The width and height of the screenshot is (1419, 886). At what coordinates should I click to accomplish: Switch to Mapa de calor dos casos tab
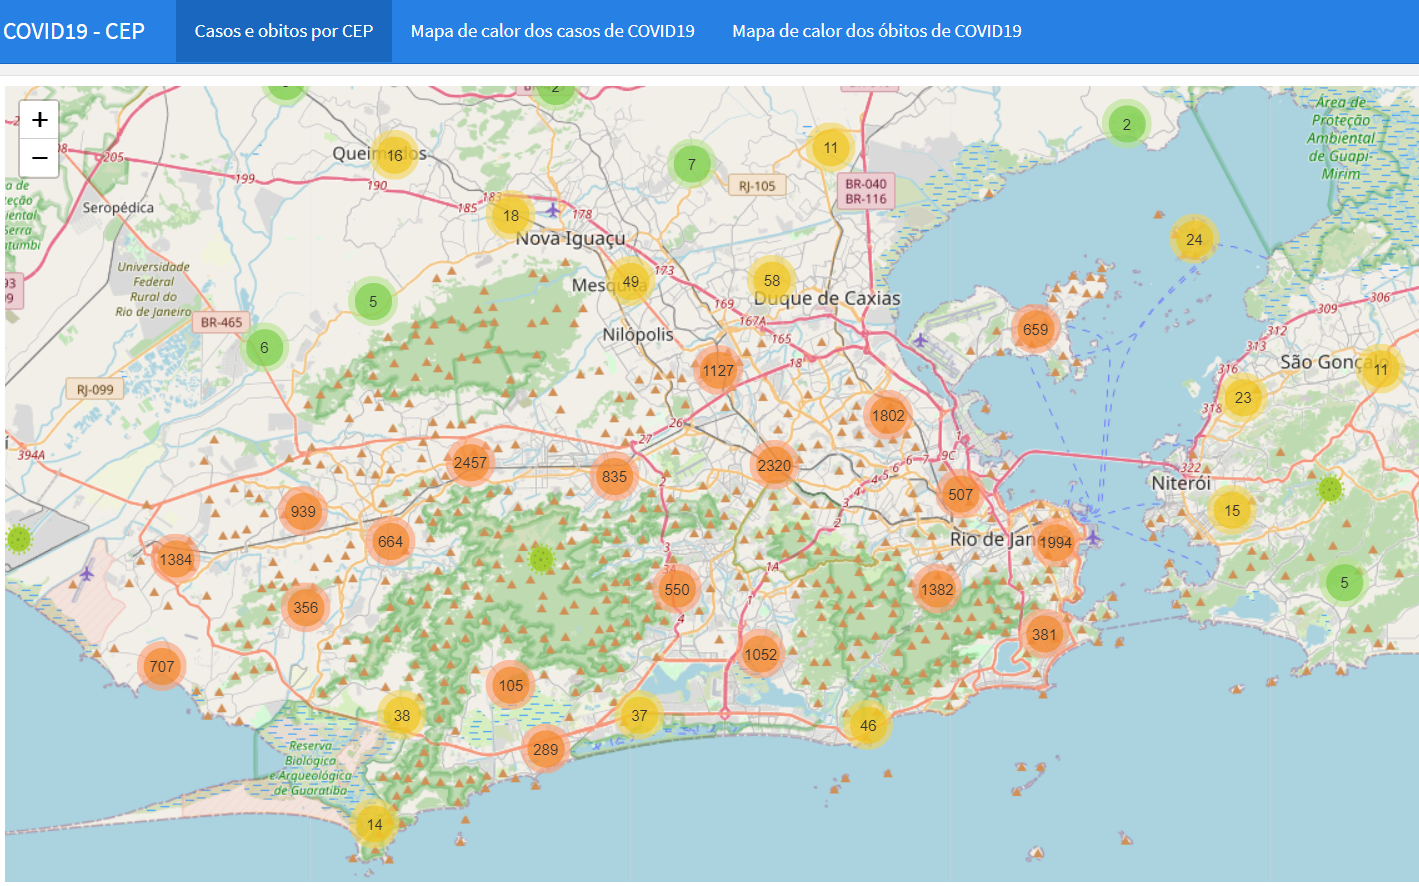tap(552, 31)
